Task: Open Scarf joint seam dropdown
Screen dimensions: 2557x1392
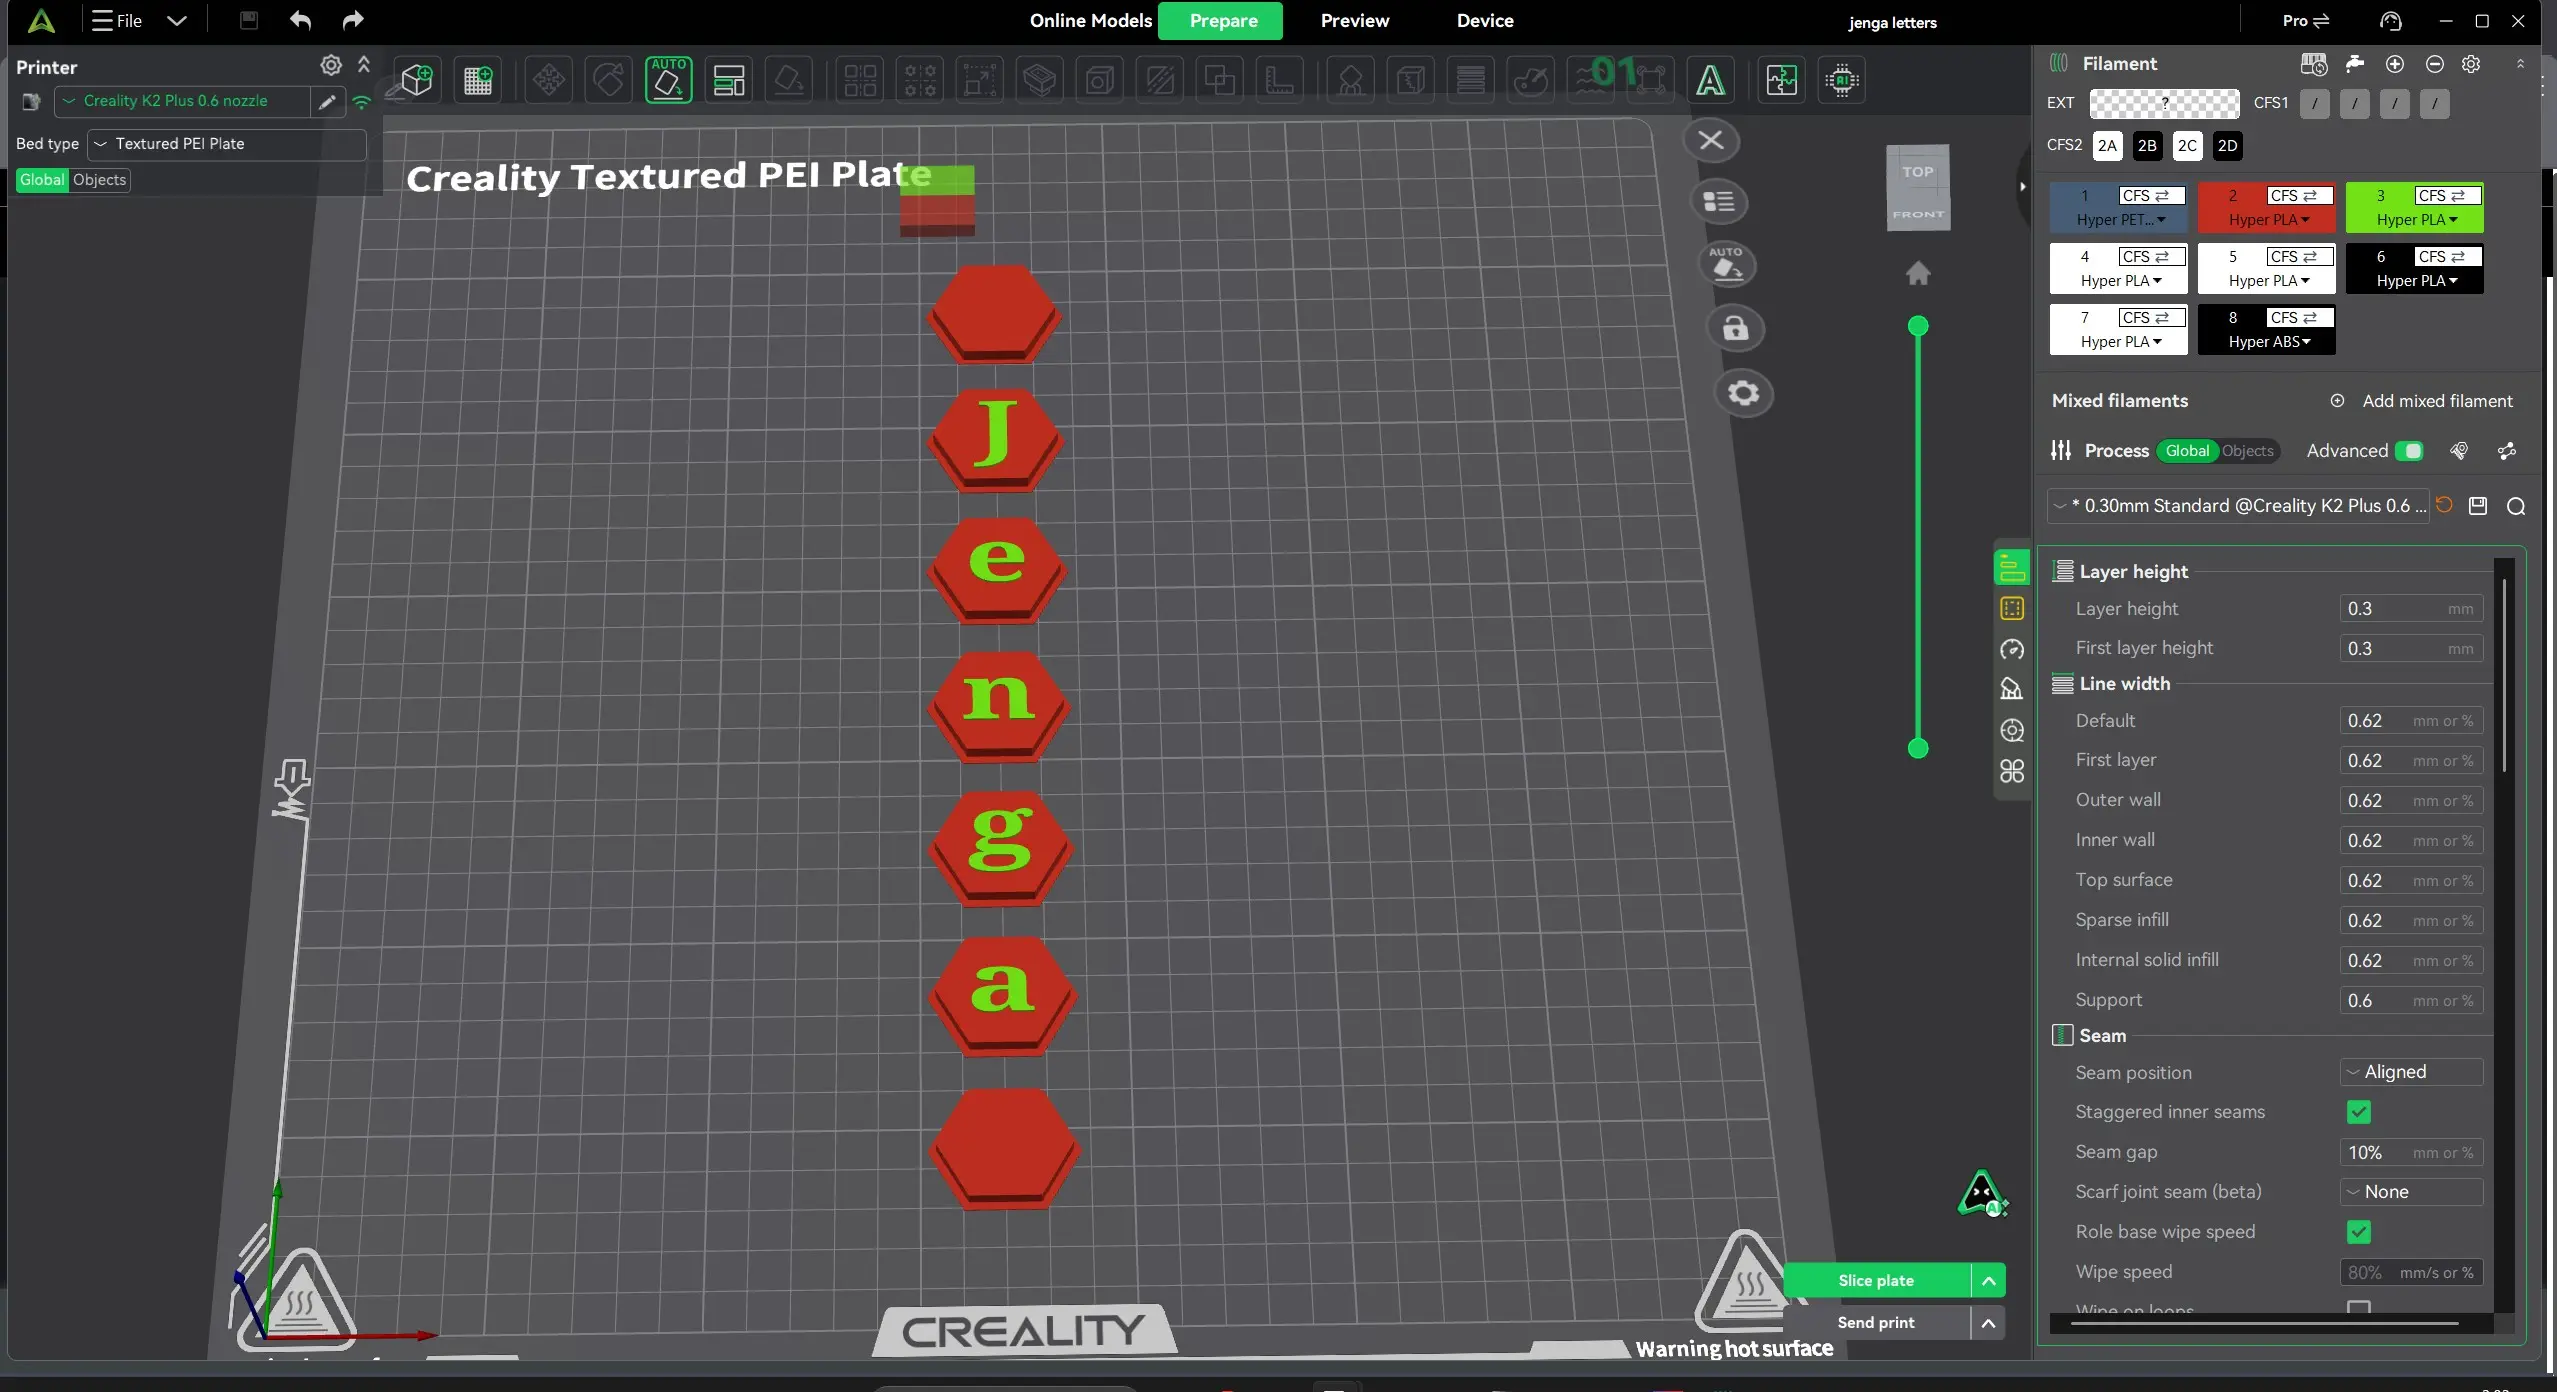Action: (2411, 1192)
